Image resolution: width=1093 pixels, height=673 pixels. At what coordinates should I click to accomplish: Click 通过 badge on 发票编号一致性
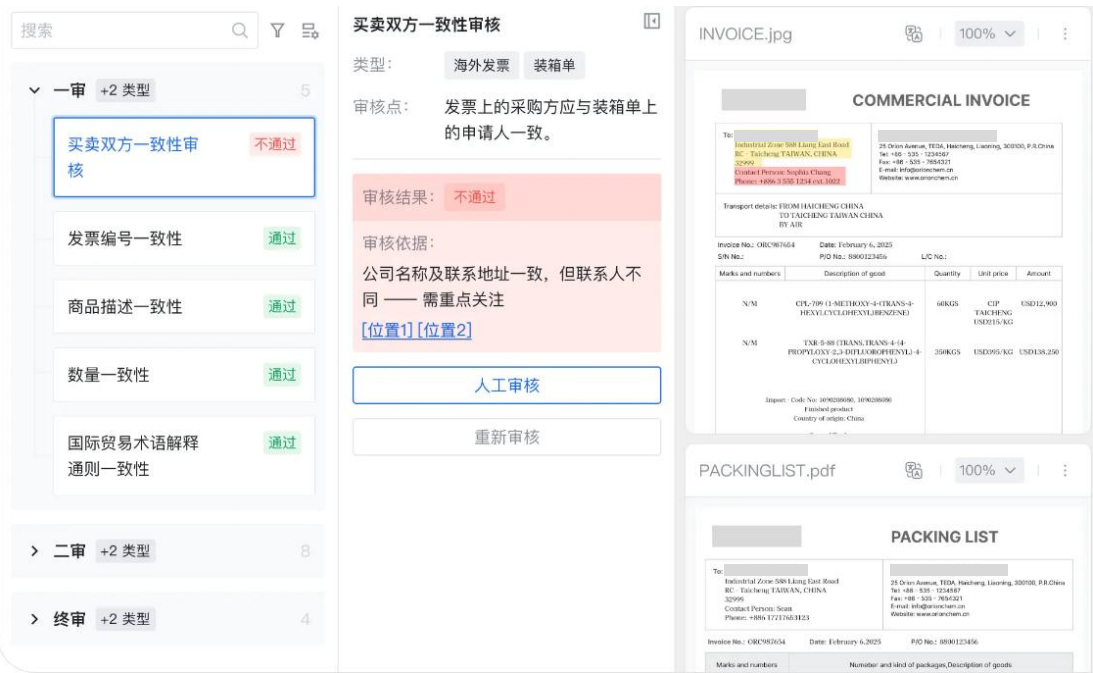pos(282,239)
